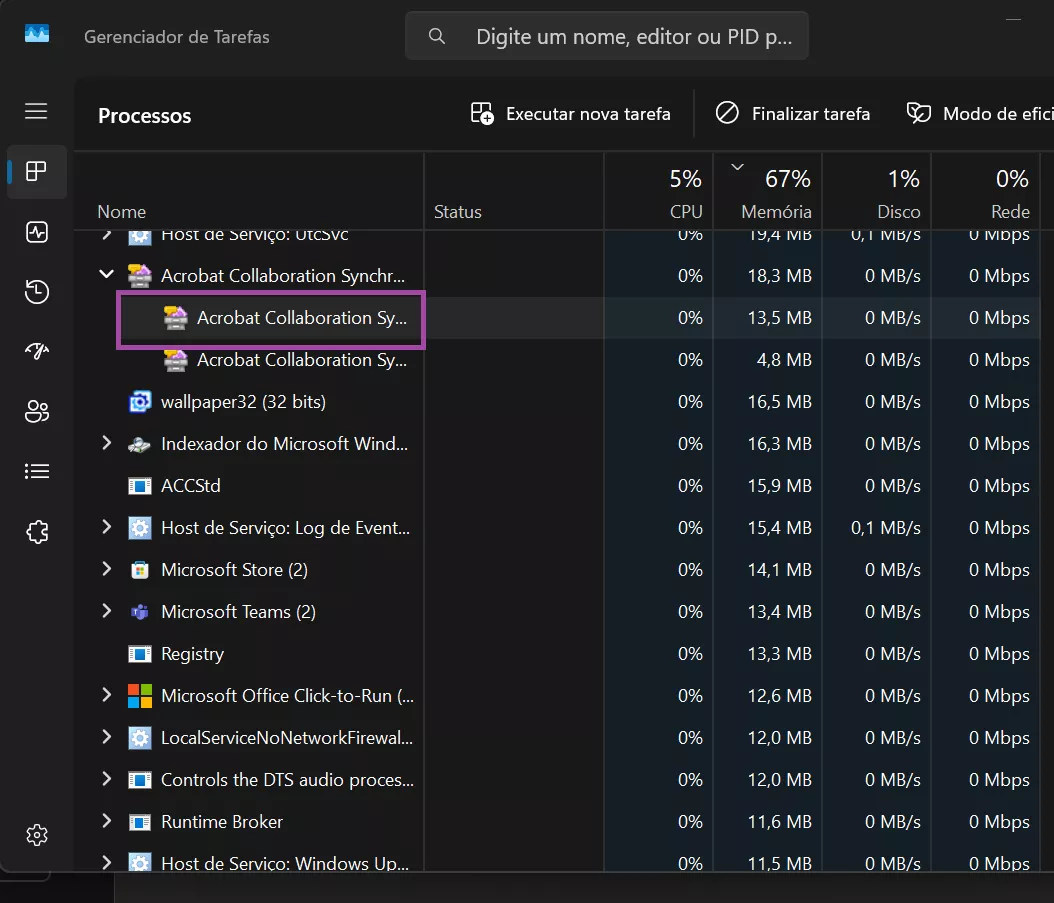Screen dimensions: 1054x903
Task: Open the Users page icon
Action: [37, 411]
